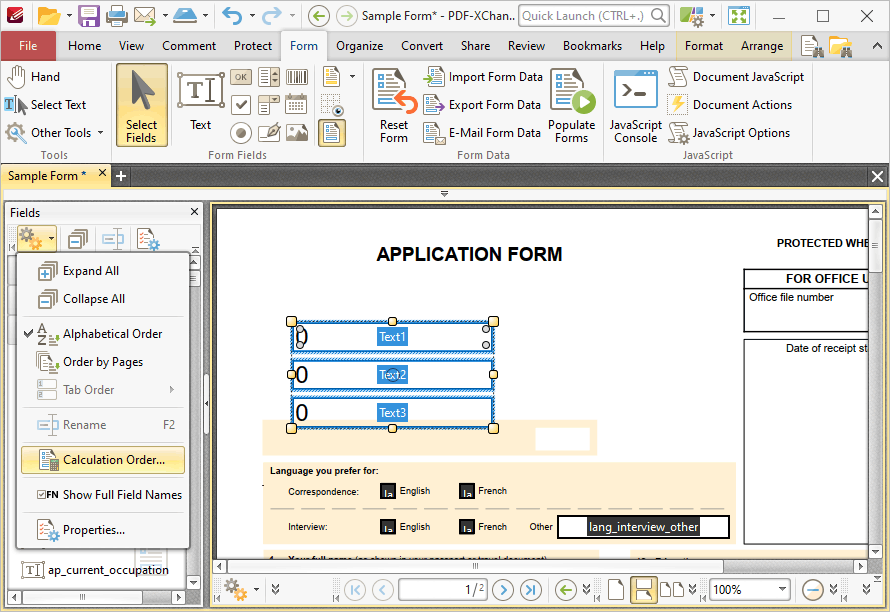Choose Order by Pages option

[103, 362]
